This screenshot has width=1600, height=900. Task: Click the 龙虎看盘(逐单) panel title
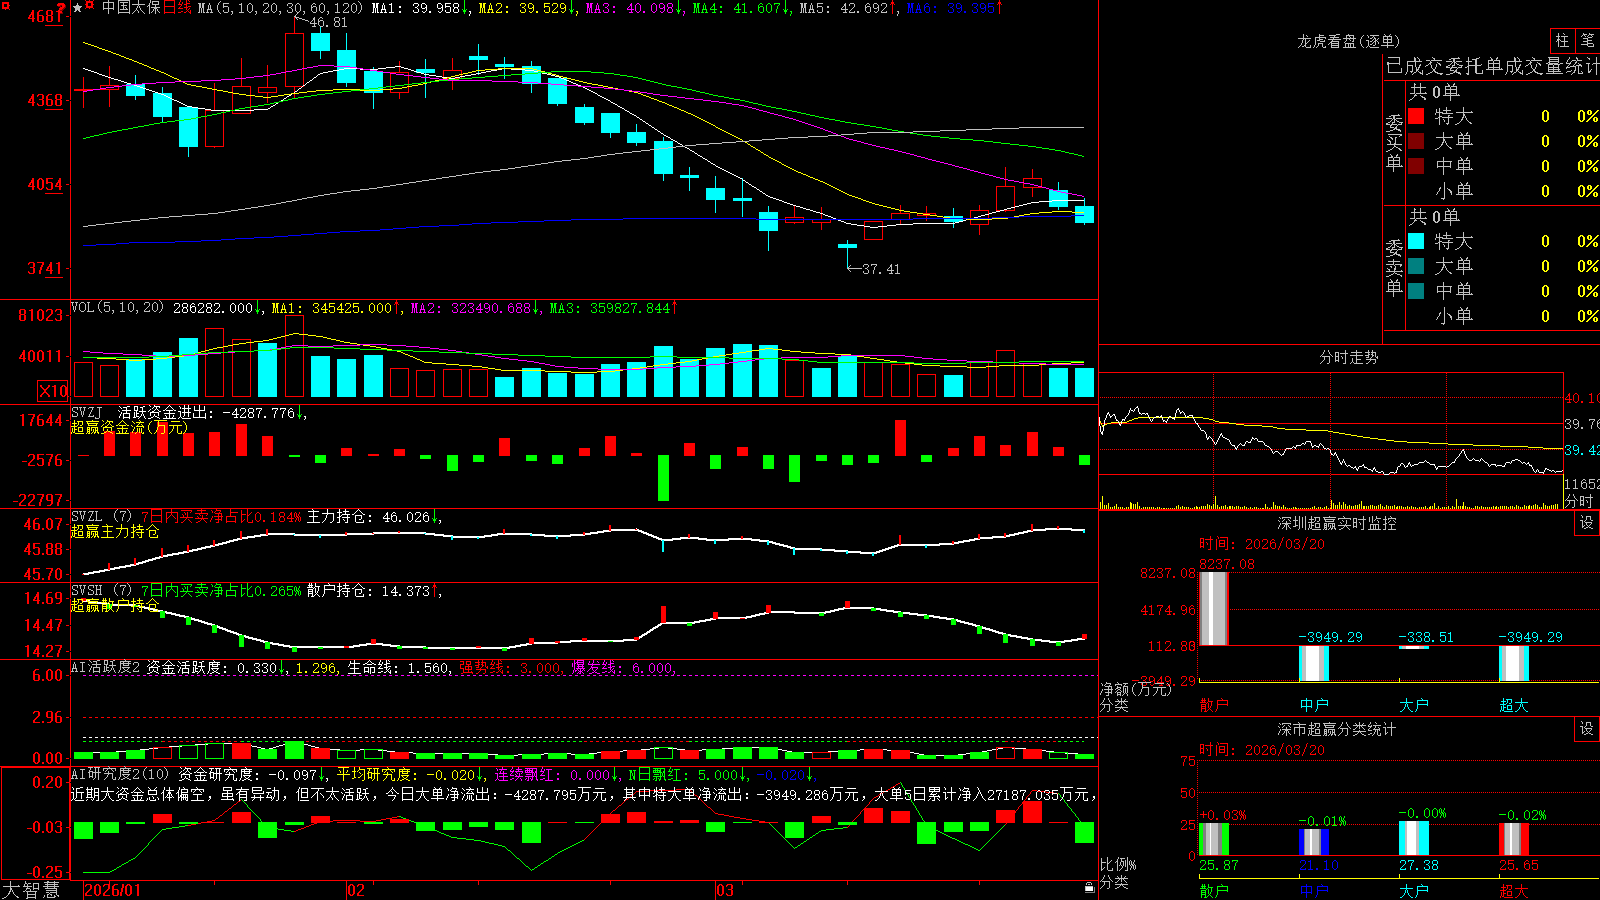[1348, 41]
